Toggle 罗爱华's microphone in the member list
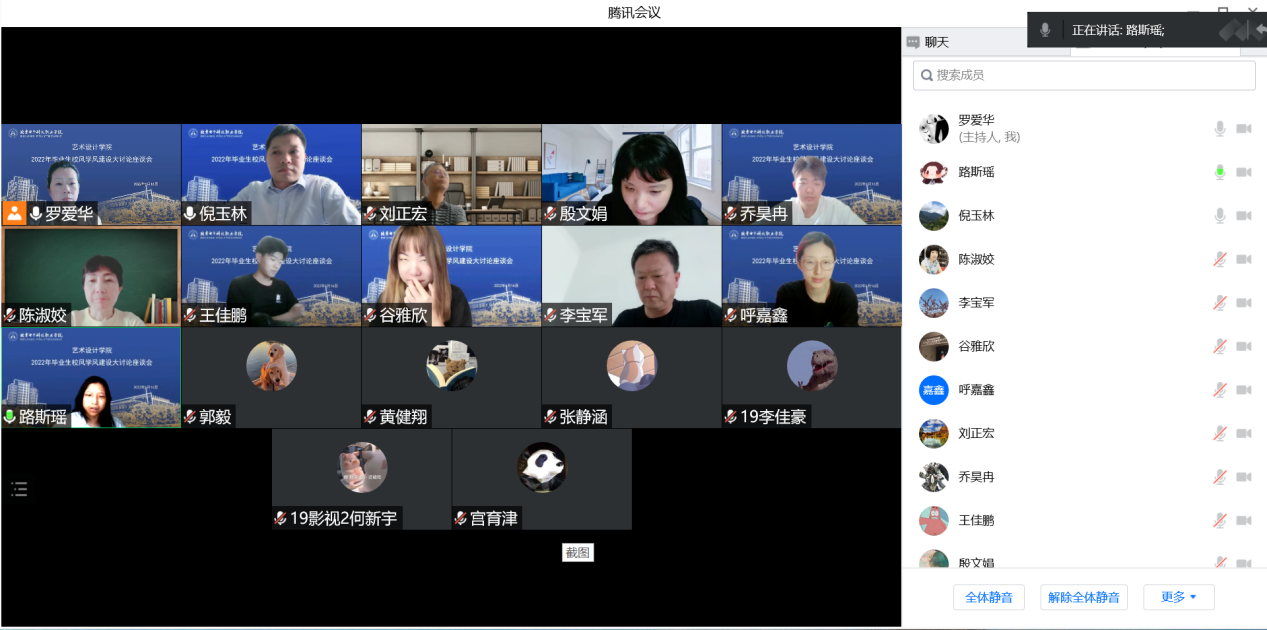Viewport: 1267px width, 630px height. tap(1219, 128)
